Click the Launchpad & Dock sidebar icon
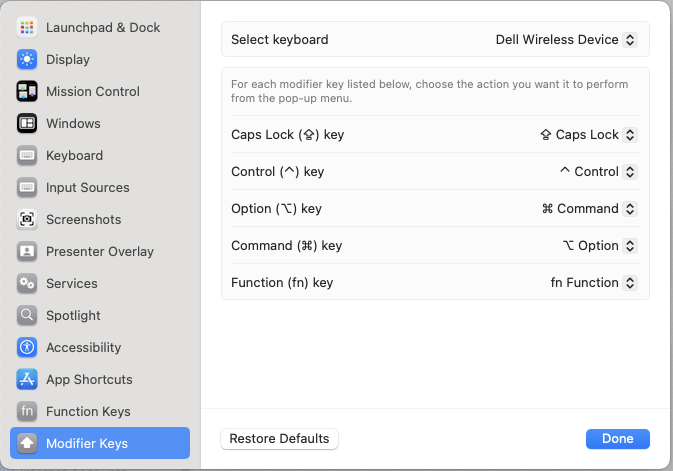The image size is (673, 471). (27, 27)
